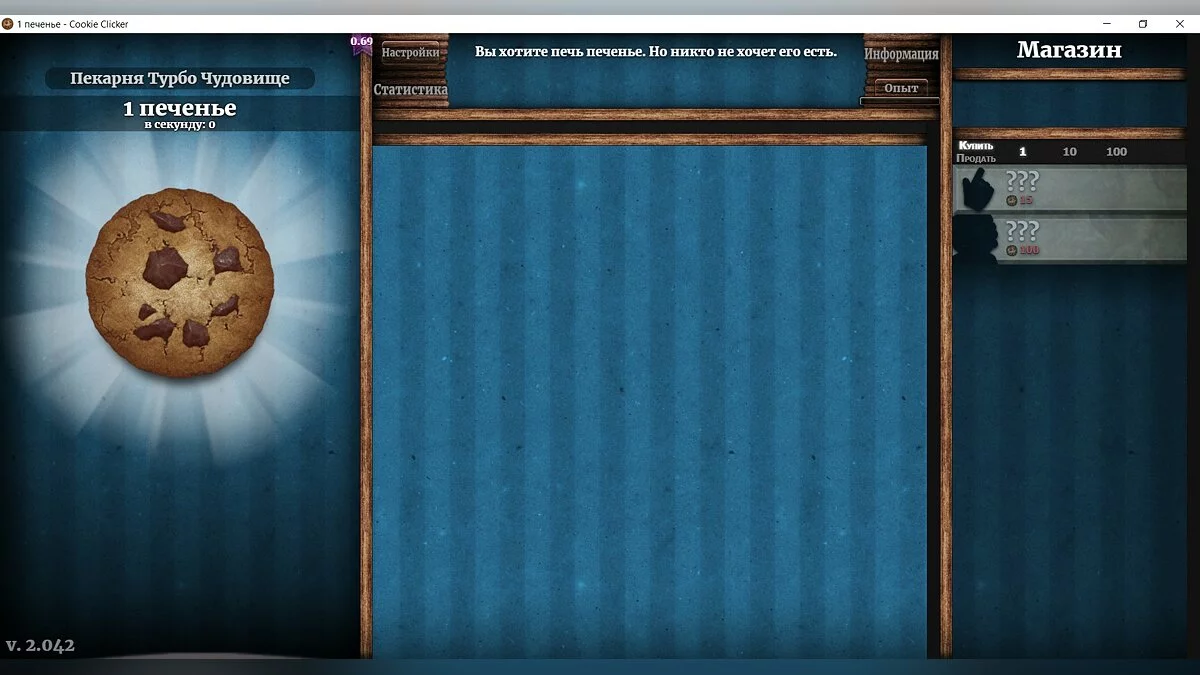Open the Статистика stats button
The height and width of the screenshot is (675, 1200).
tap(410, 90)
